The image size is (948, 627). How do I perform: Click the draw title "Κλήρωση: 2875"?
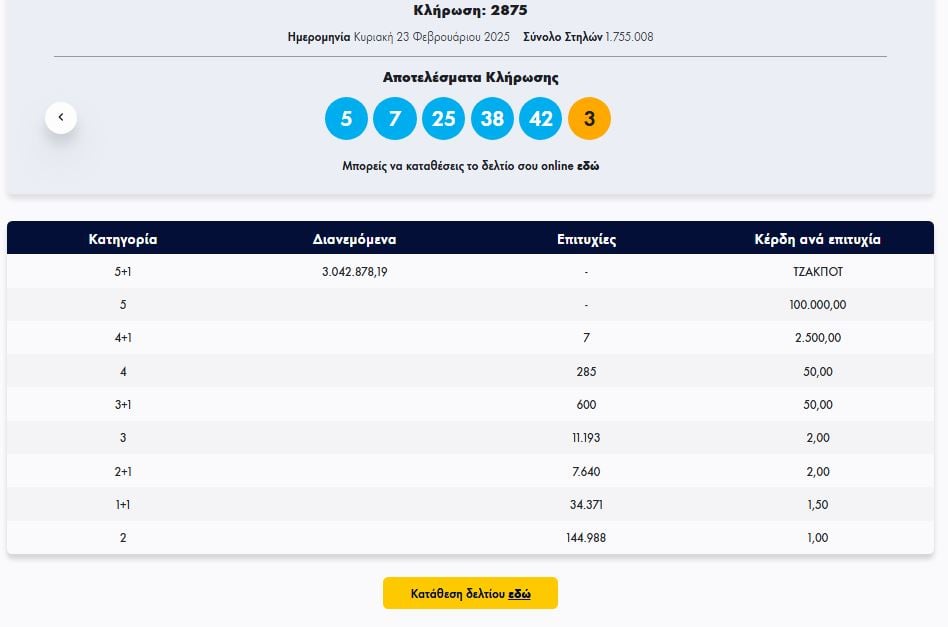470,11
